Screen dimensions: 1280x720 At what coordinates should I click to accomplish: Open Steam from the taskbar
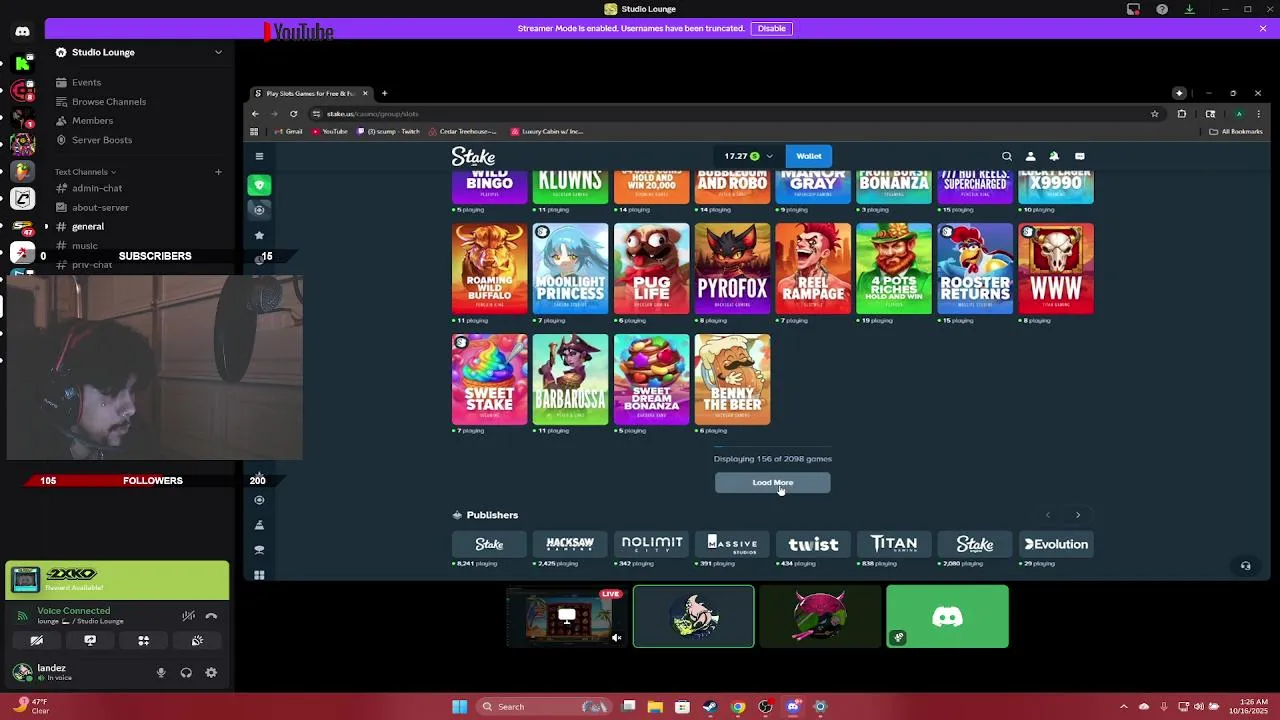click(709, 707)
